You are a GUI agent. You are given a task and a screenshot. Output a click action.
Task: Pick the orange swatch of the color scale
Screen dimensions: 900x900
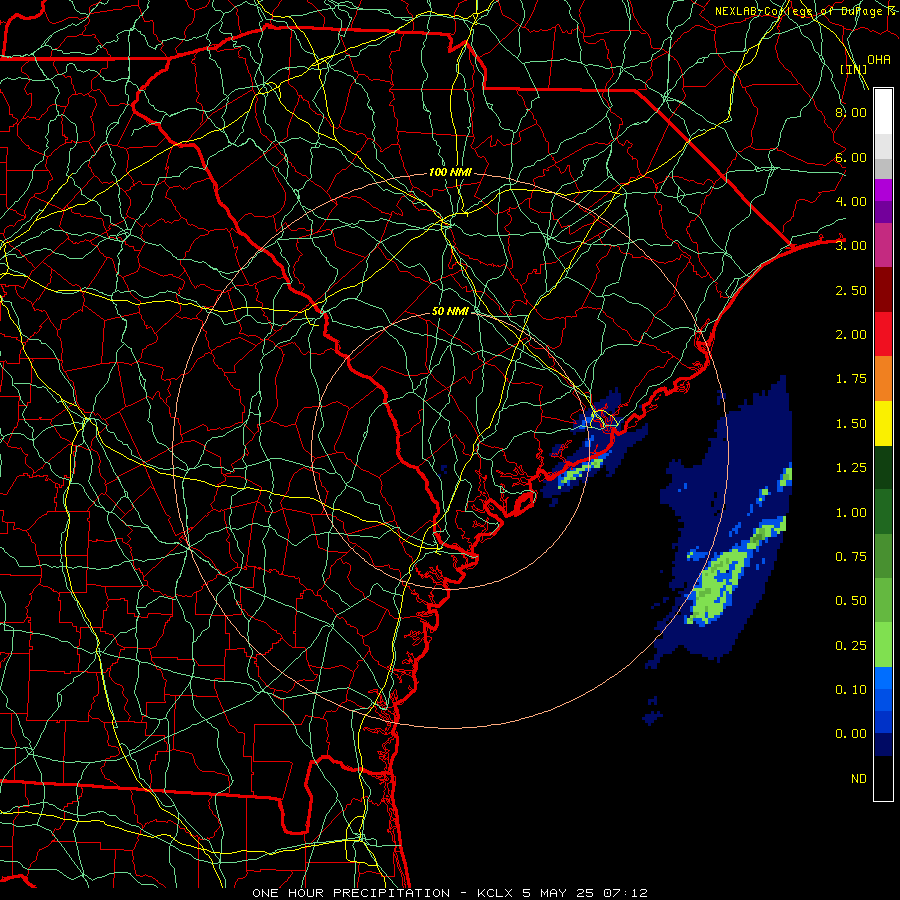883,379
